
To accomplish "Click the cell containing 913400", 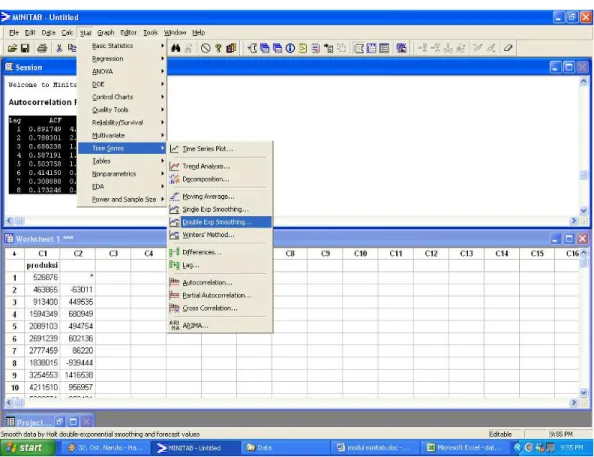I will coord(42,302).
